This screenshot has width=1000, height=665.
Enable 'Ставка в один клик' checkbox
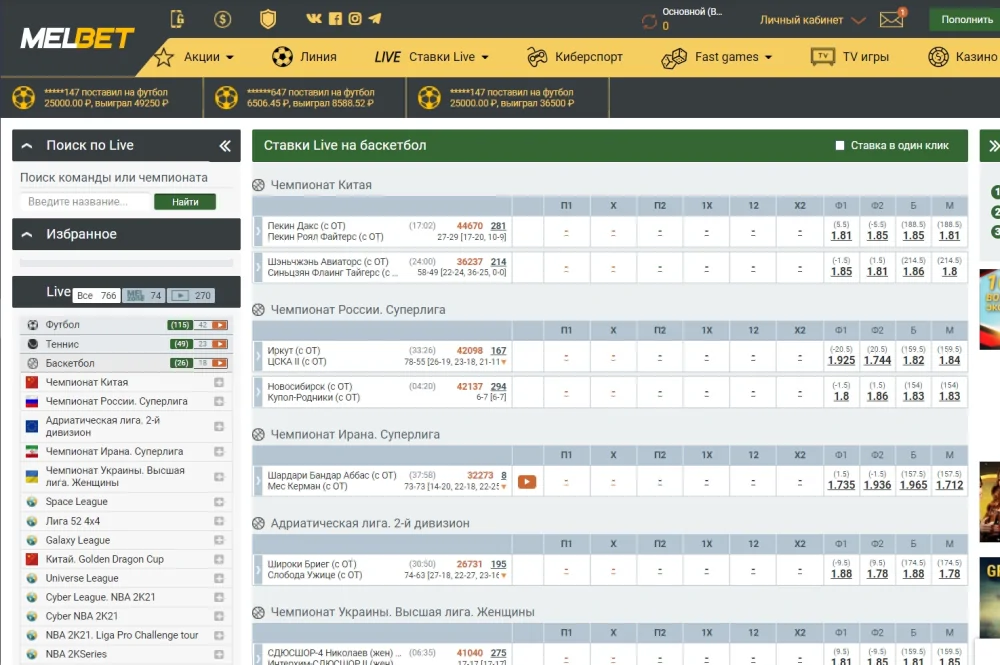pyautogui.click(x=840, y=146)
